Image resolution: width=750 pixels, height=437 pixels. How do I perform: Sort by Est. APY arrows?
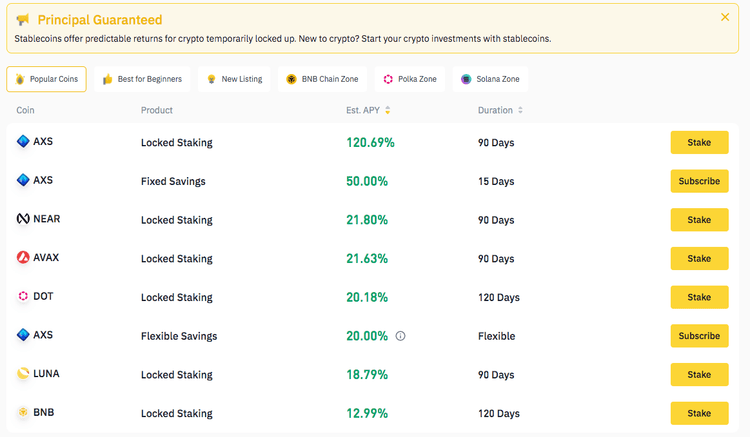387,110
